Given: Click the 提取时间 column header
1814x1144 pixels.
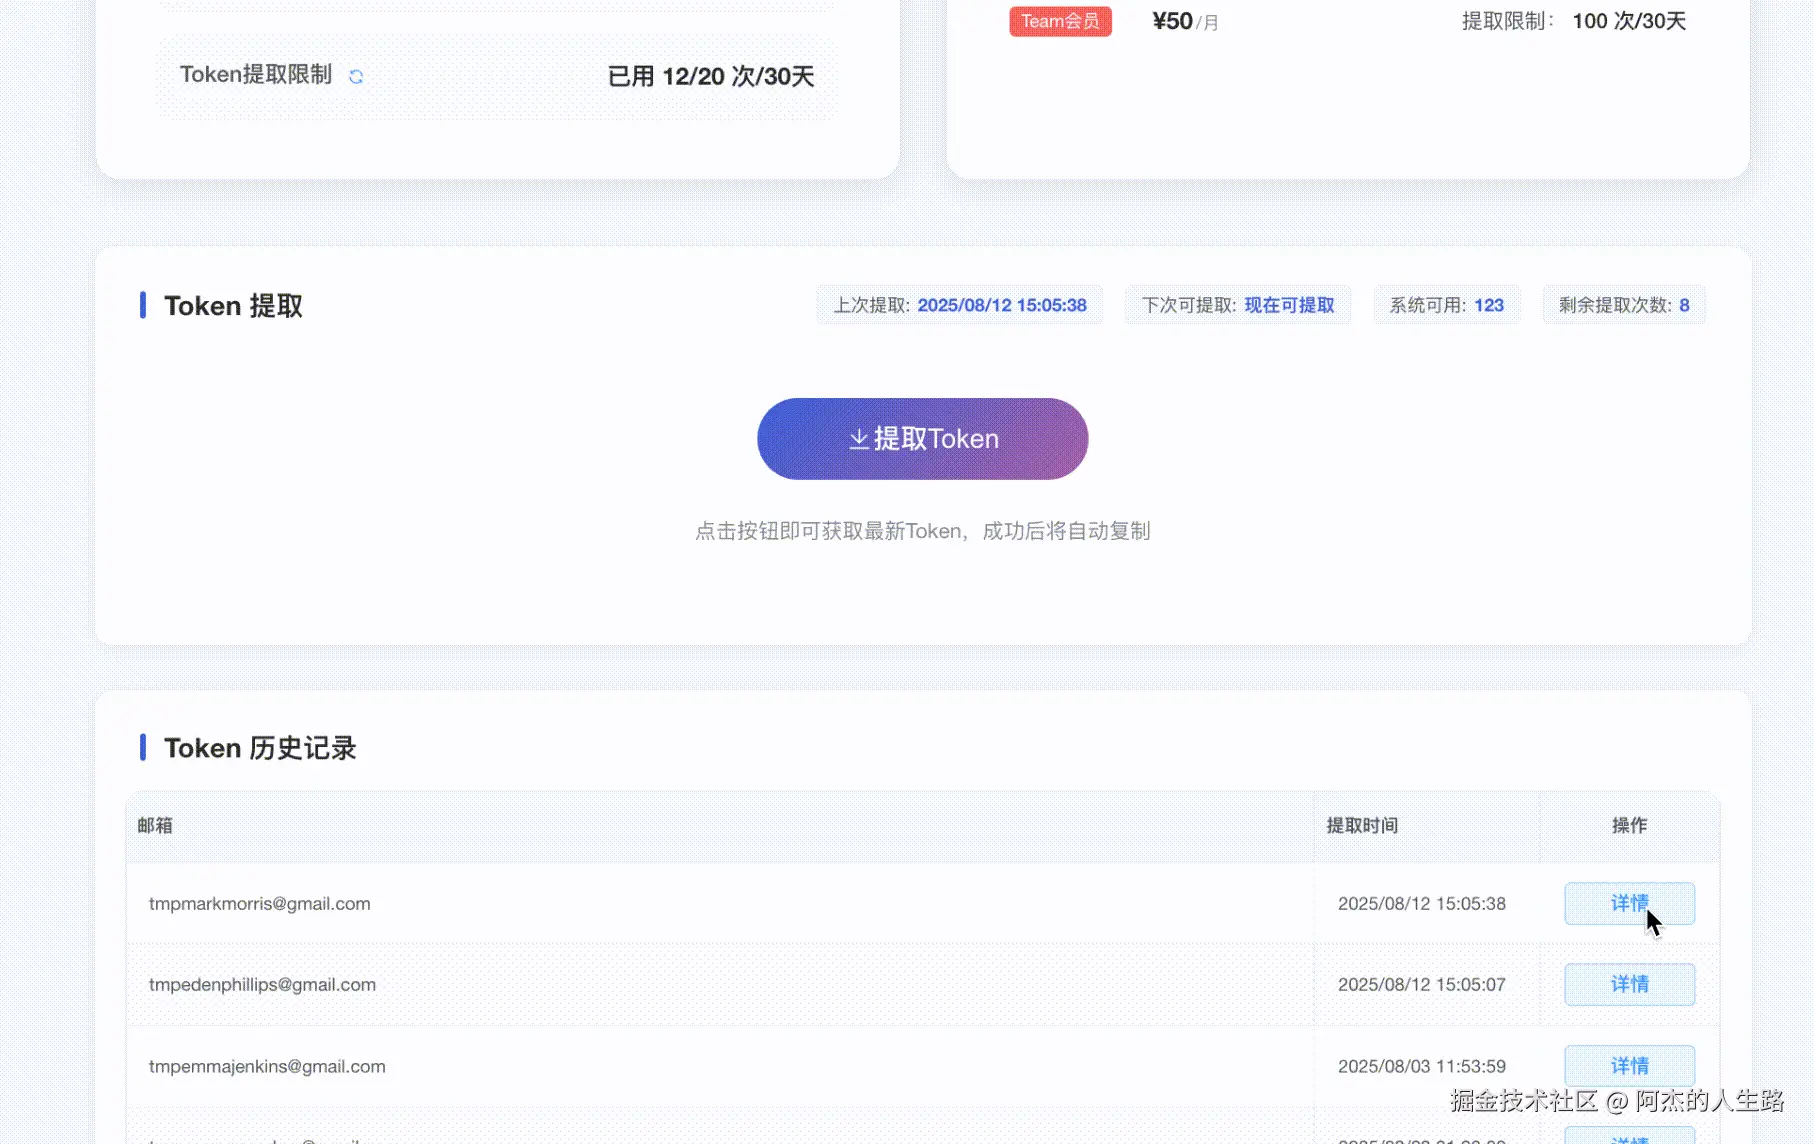Looking at the screenshot, I should 1361,825.
